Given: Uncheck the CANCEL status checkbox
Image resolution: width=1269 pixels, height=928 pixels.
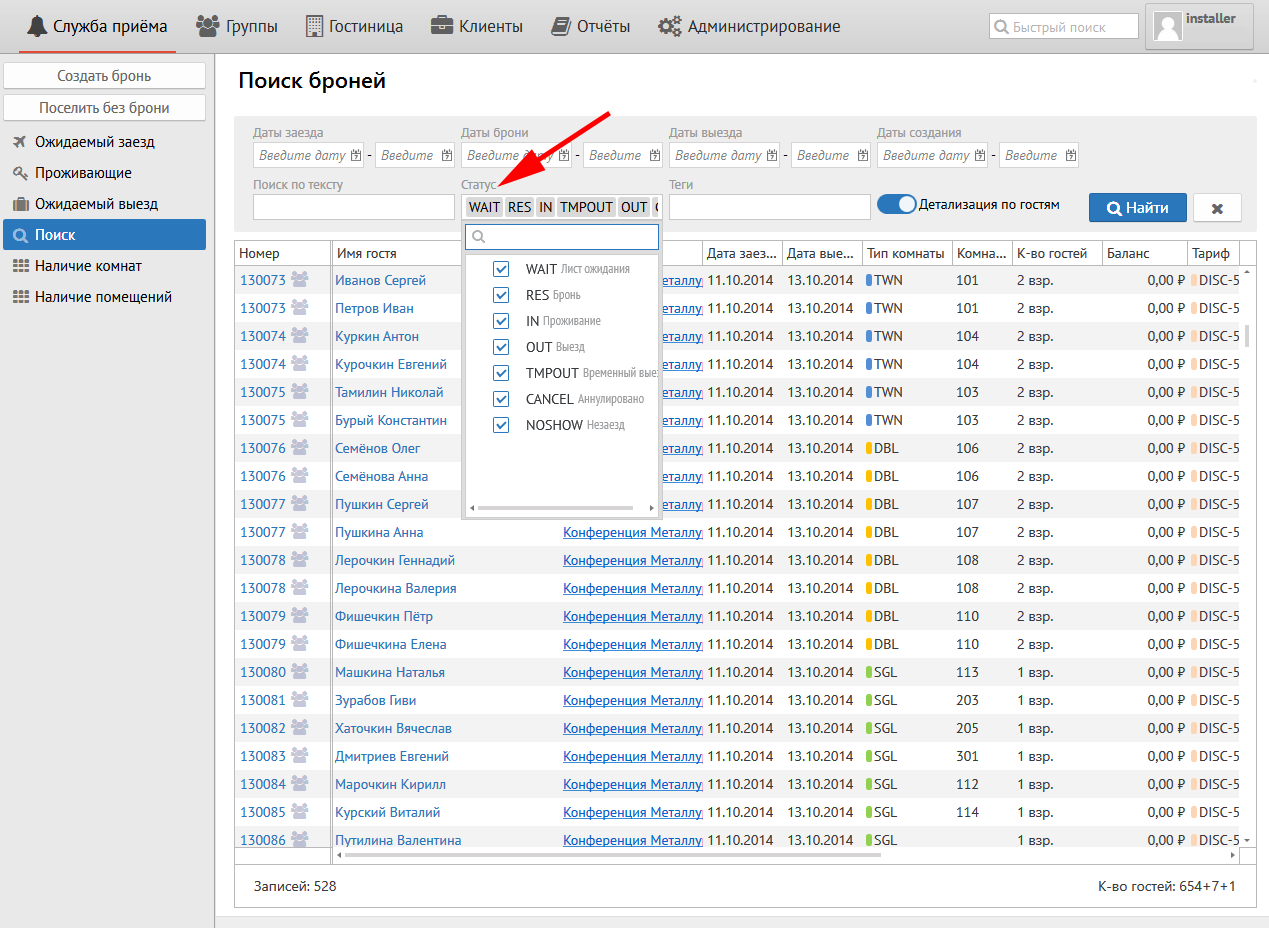Looking at the screenshot, I should pyautogui.click(x=502, y=399).
